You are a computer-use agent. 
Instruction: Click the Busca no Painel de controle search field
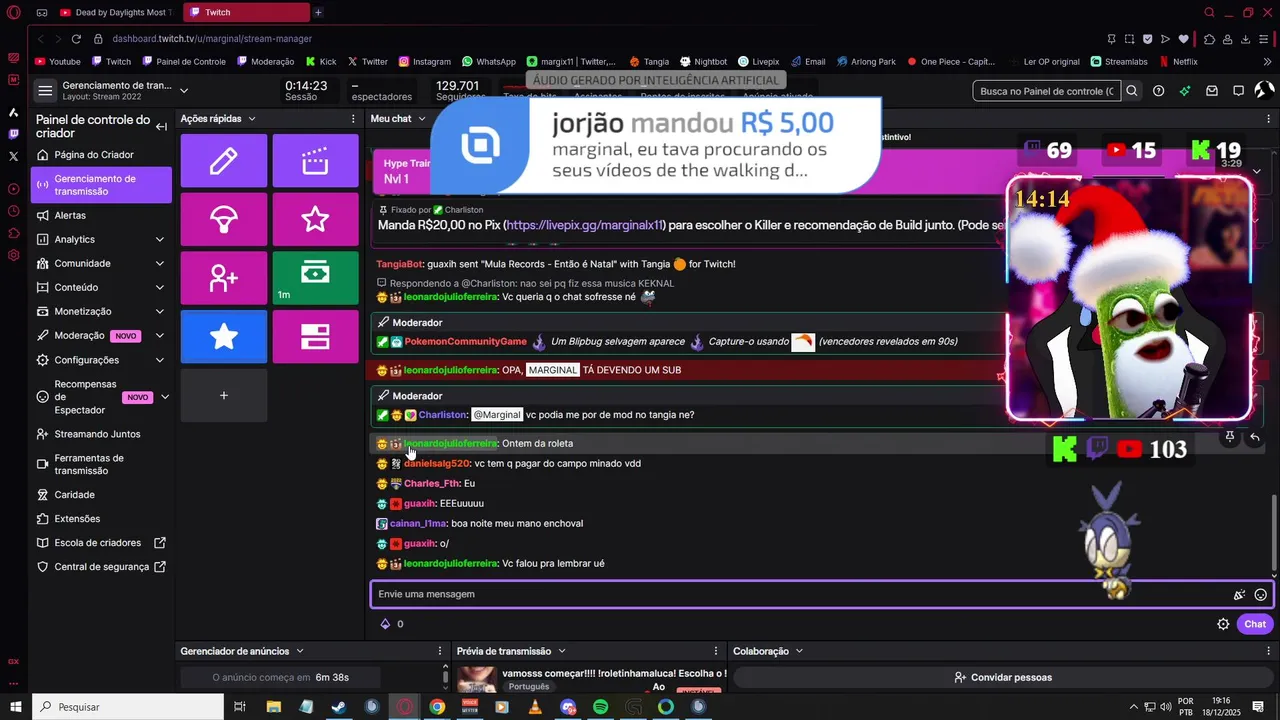point(1046,91)
